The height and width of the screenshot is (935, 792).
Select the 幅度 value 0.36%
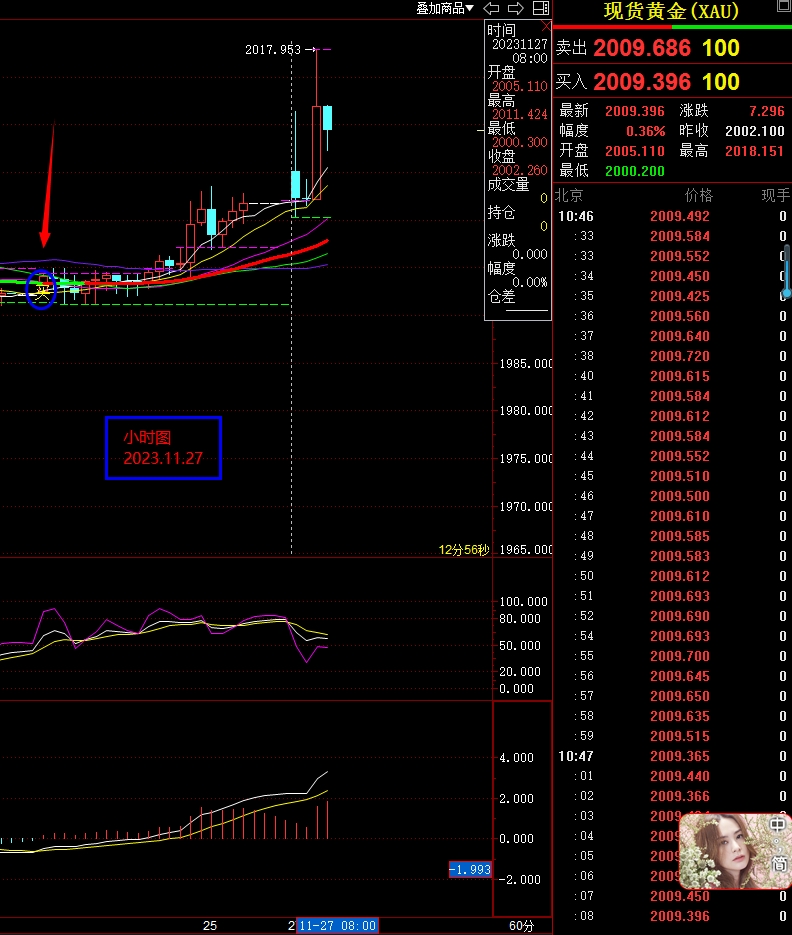click(645, 131)
